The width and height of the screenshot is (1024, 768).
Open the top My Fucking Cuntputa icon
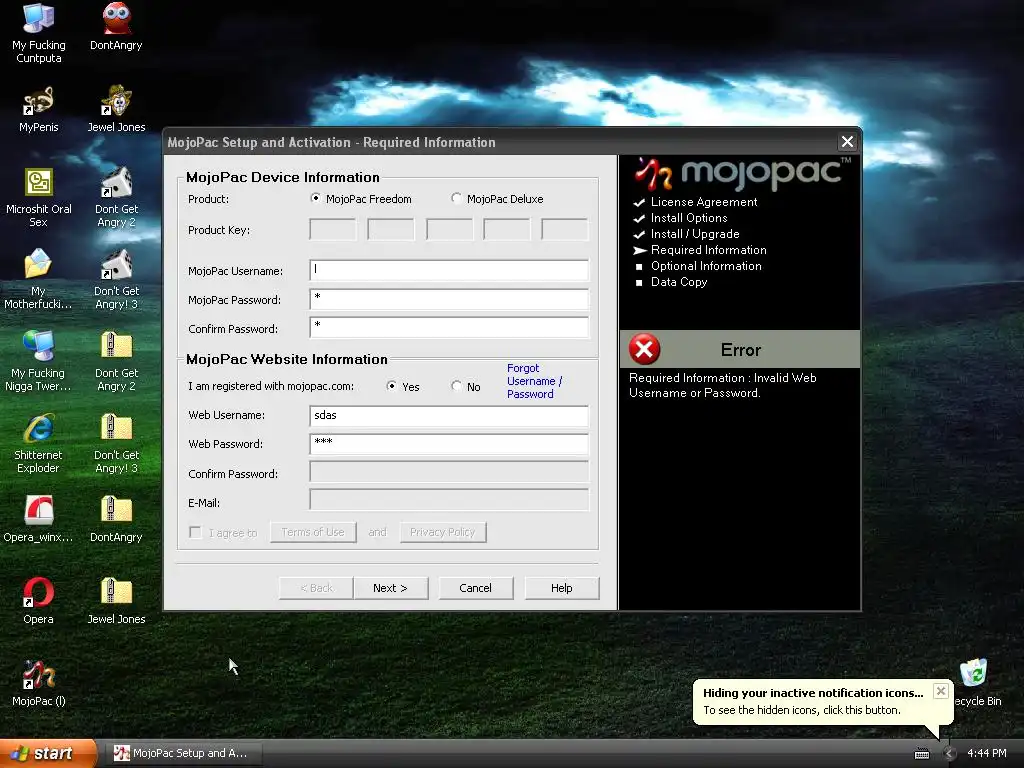pyautogui.click(x=39, y=33)
